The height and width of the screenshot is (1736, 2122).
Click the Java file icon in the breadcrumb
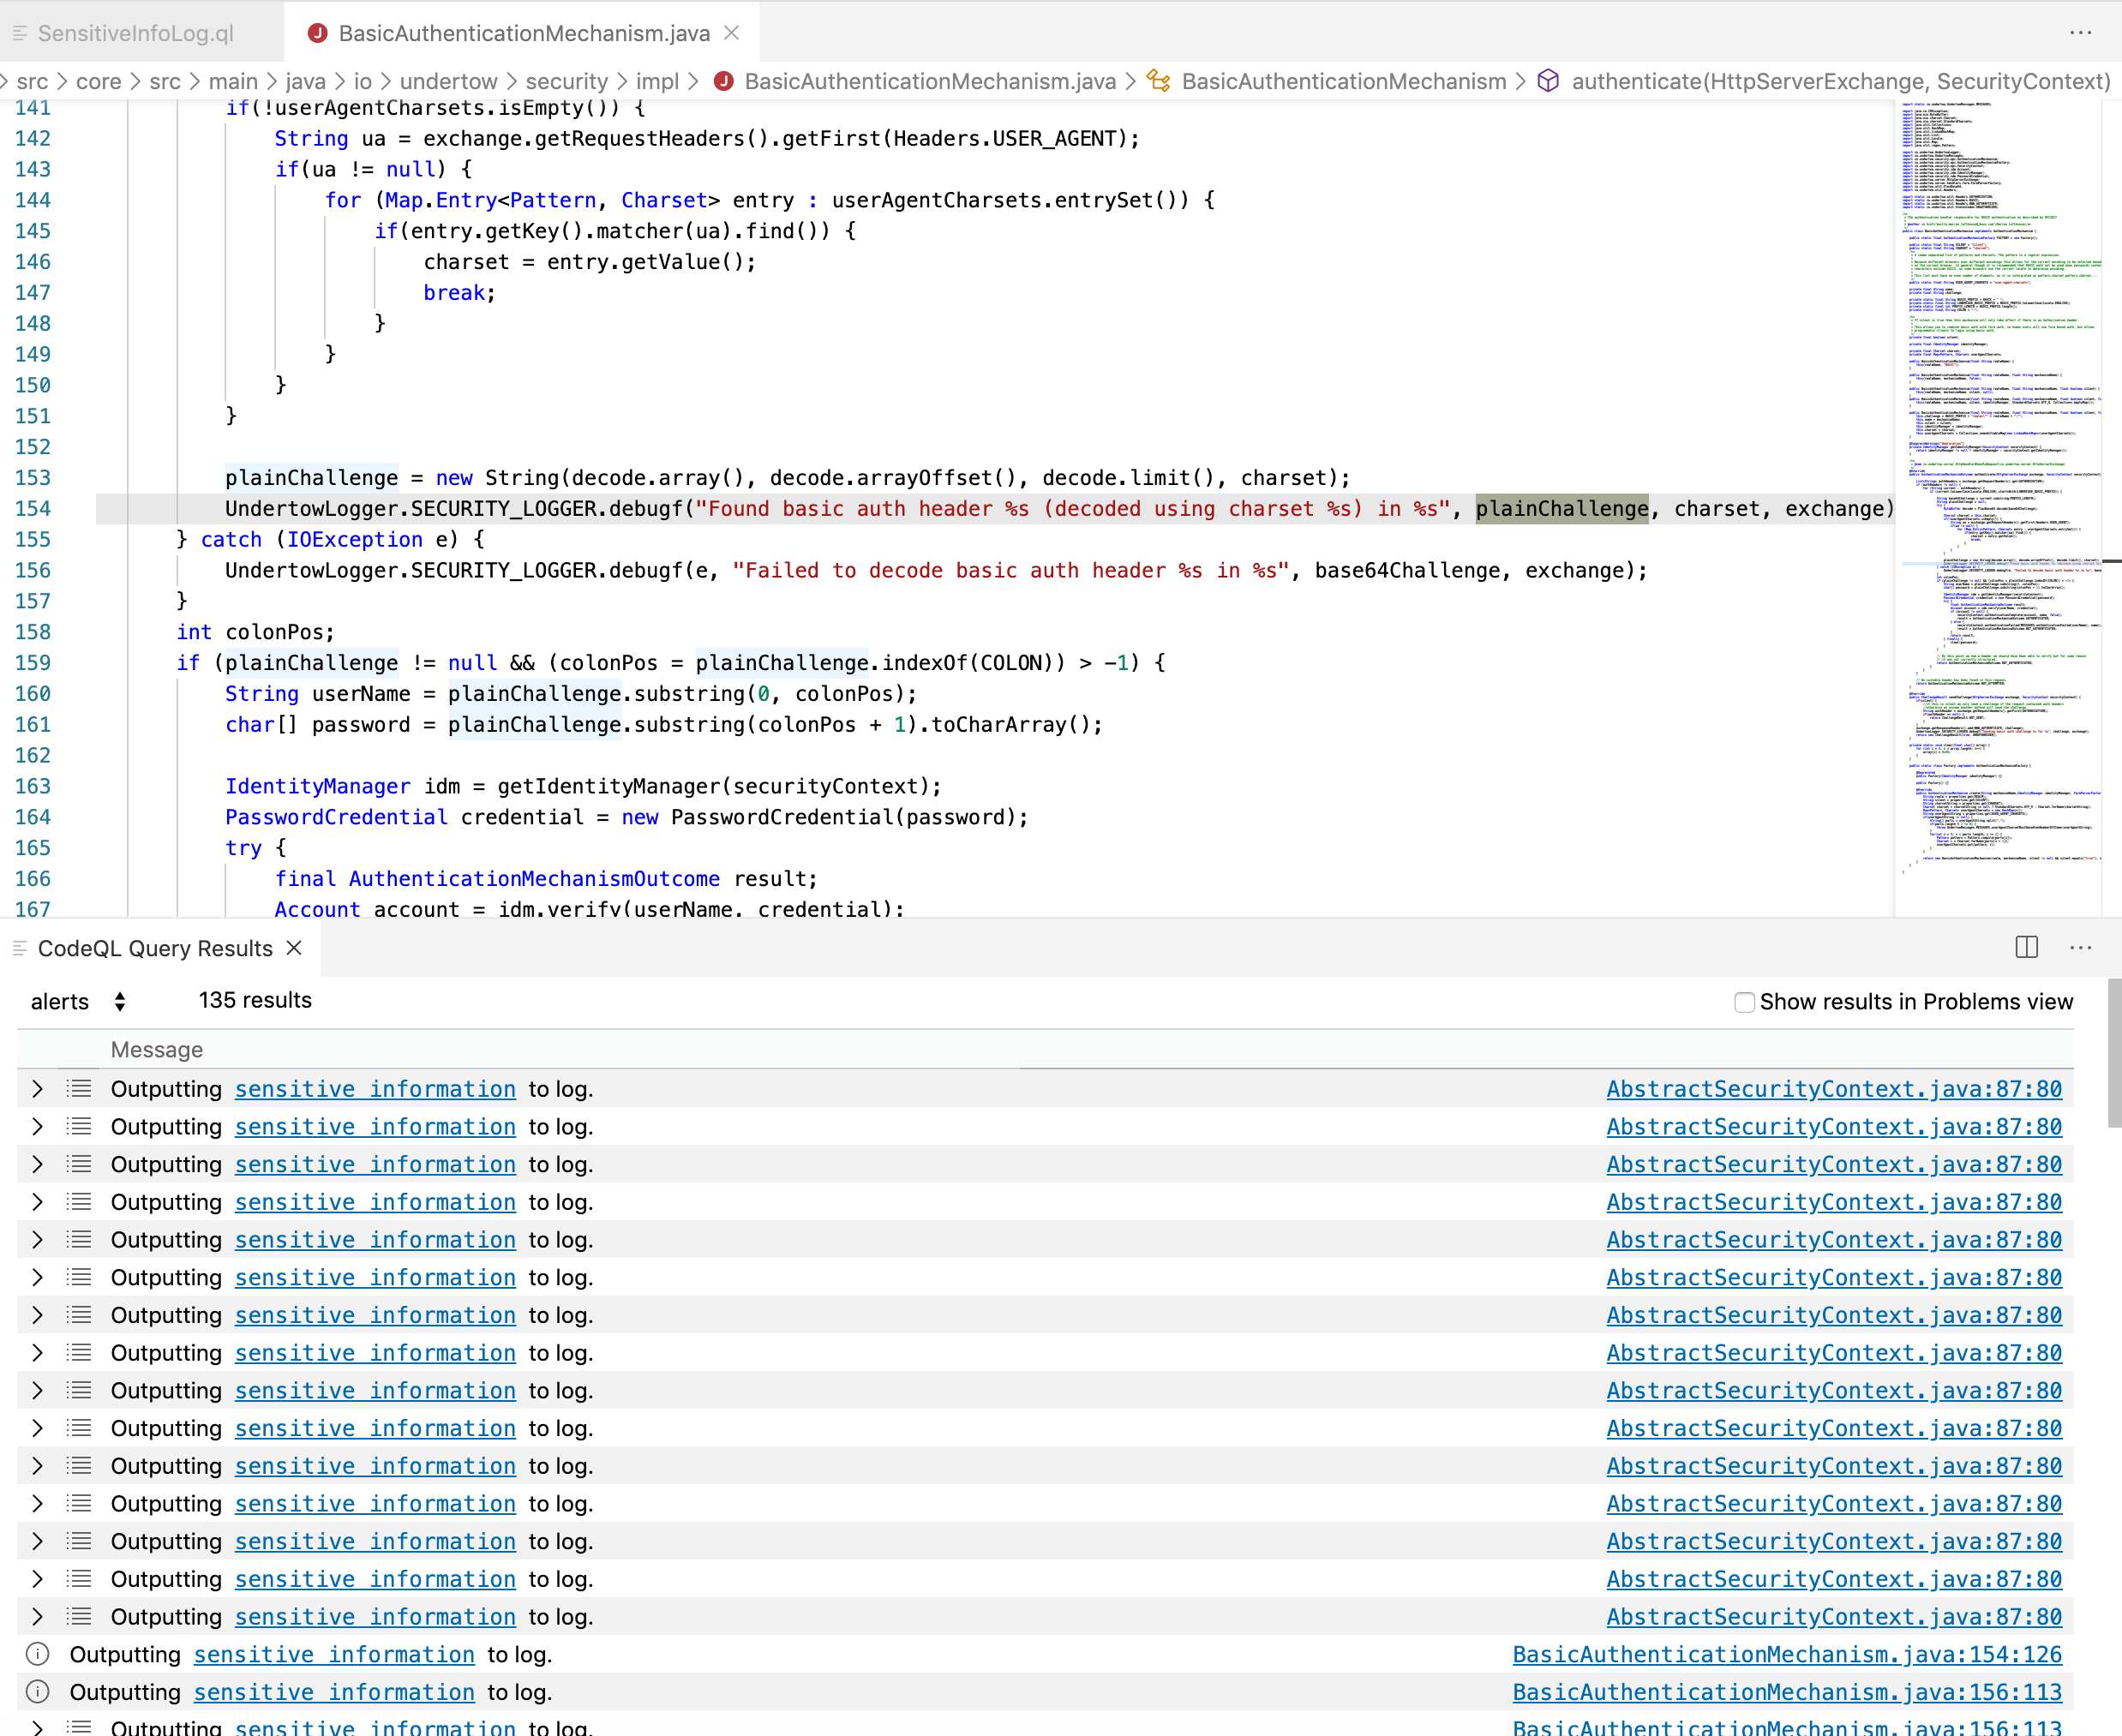pos(724,81)
